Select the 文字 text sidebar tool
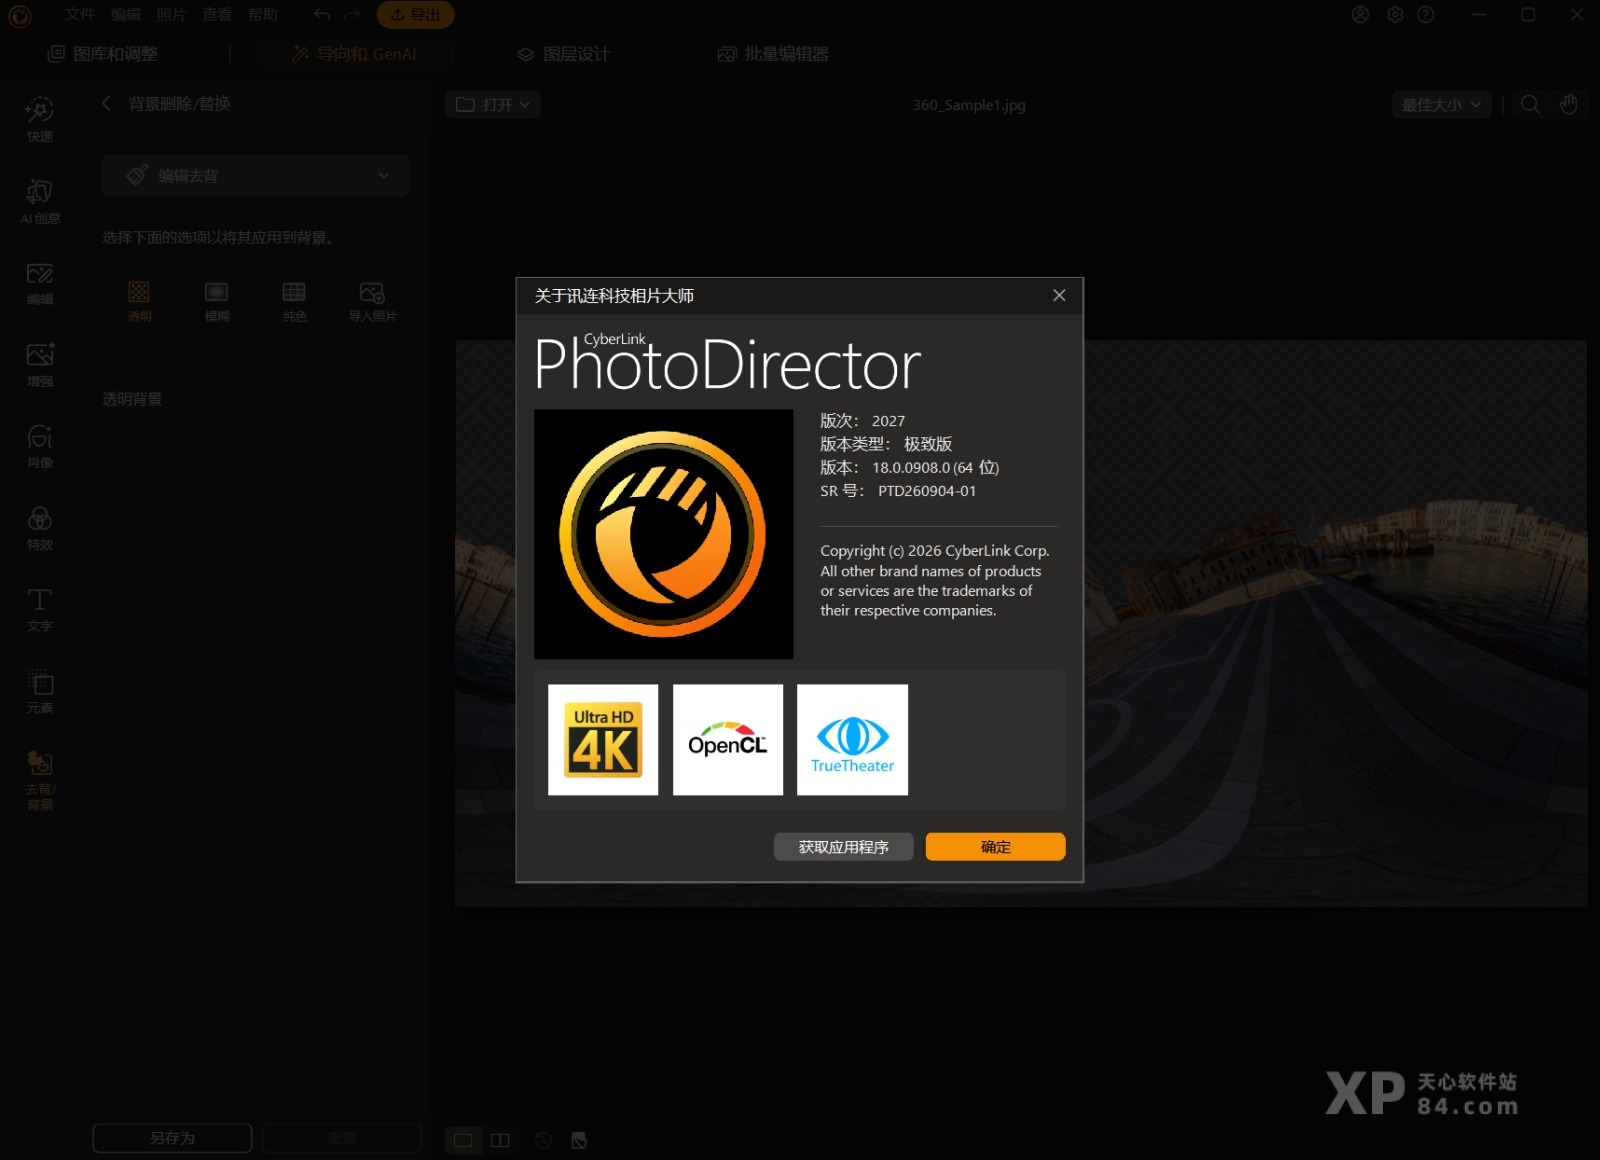This screenshot has width=1600, height=1160. coord(40,609)
